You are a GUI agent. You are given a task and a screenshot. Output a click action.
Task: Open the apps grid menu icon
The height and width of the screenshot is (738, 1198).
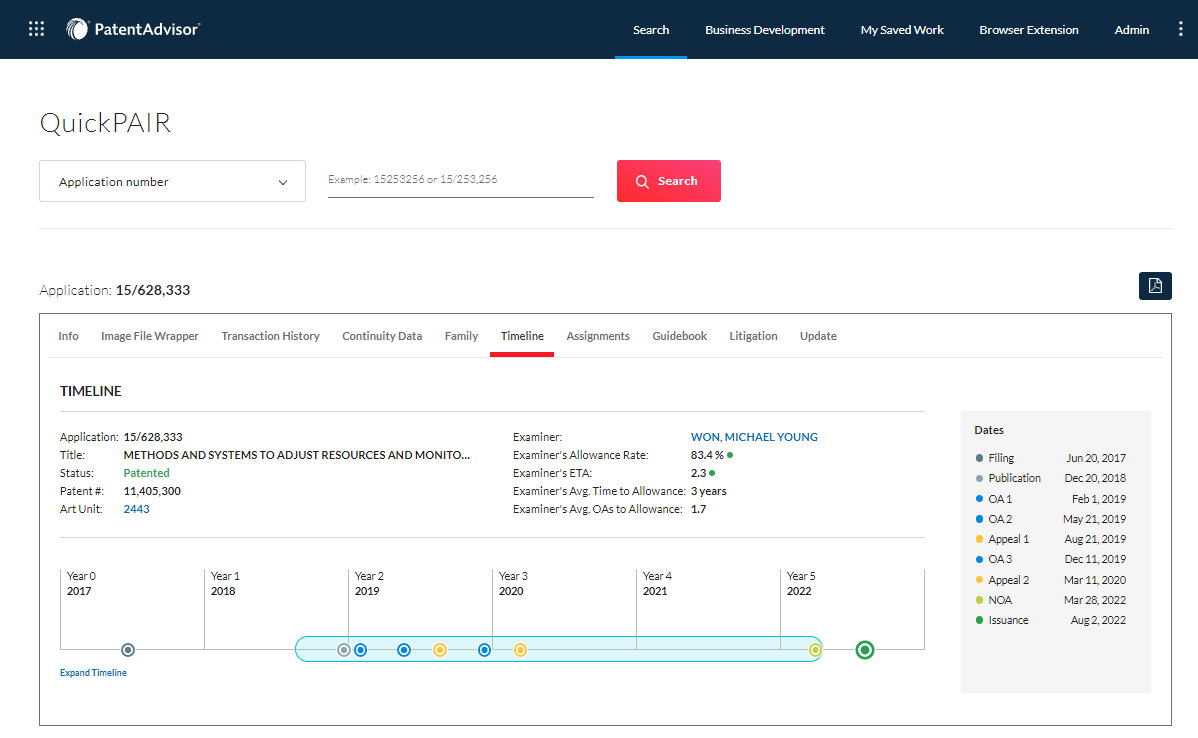[37, 29]
